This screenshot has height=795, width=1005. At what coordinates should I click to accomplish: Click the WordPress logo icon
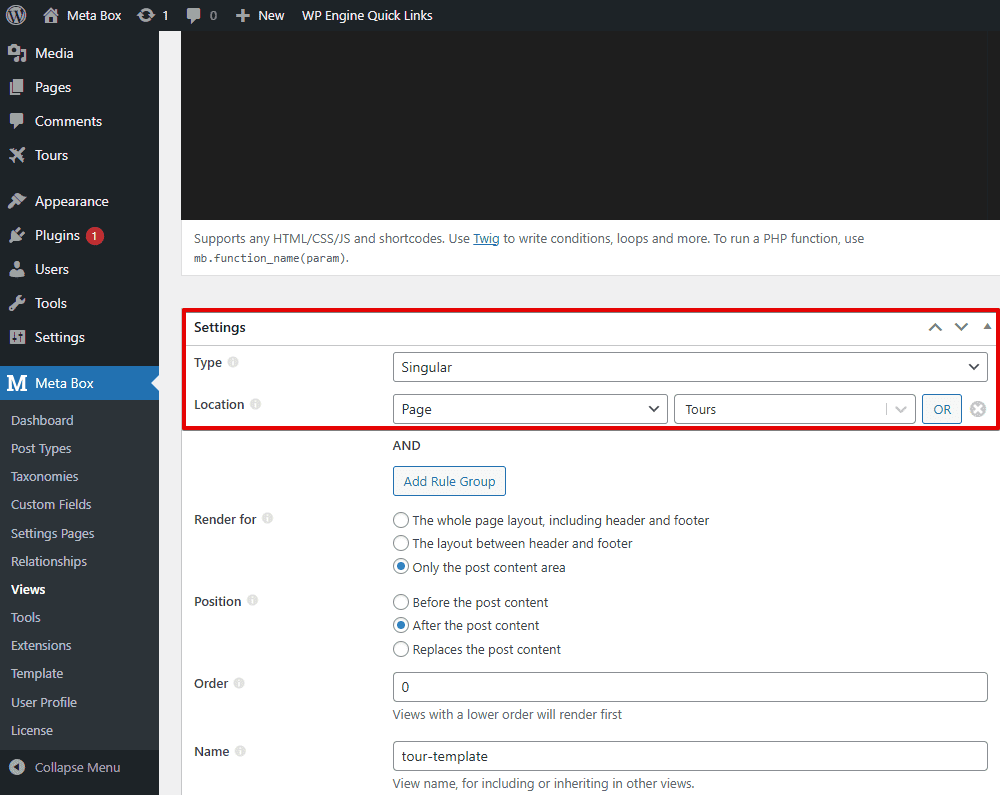(16, 15)
